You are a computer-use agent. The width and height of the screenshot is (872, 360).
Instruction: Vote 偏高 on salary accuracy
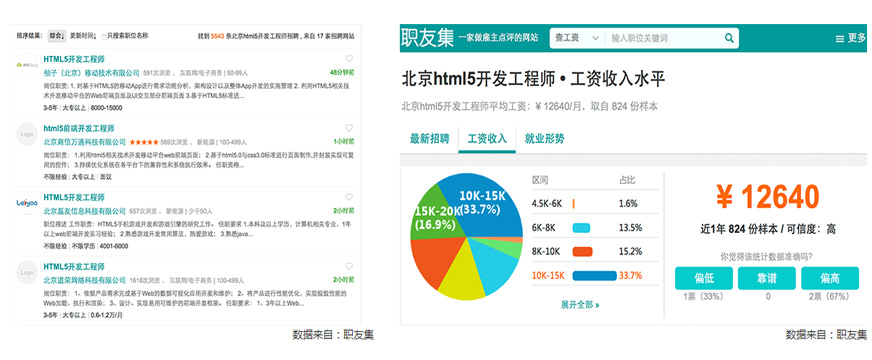pyautogui.click(x=830, y=278)
